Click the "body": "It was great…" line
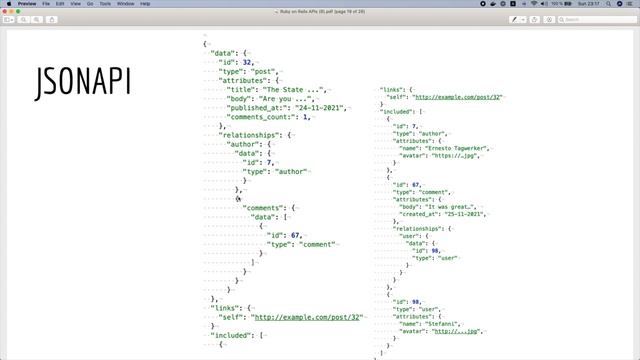640x360 pixels. [438, 207]
